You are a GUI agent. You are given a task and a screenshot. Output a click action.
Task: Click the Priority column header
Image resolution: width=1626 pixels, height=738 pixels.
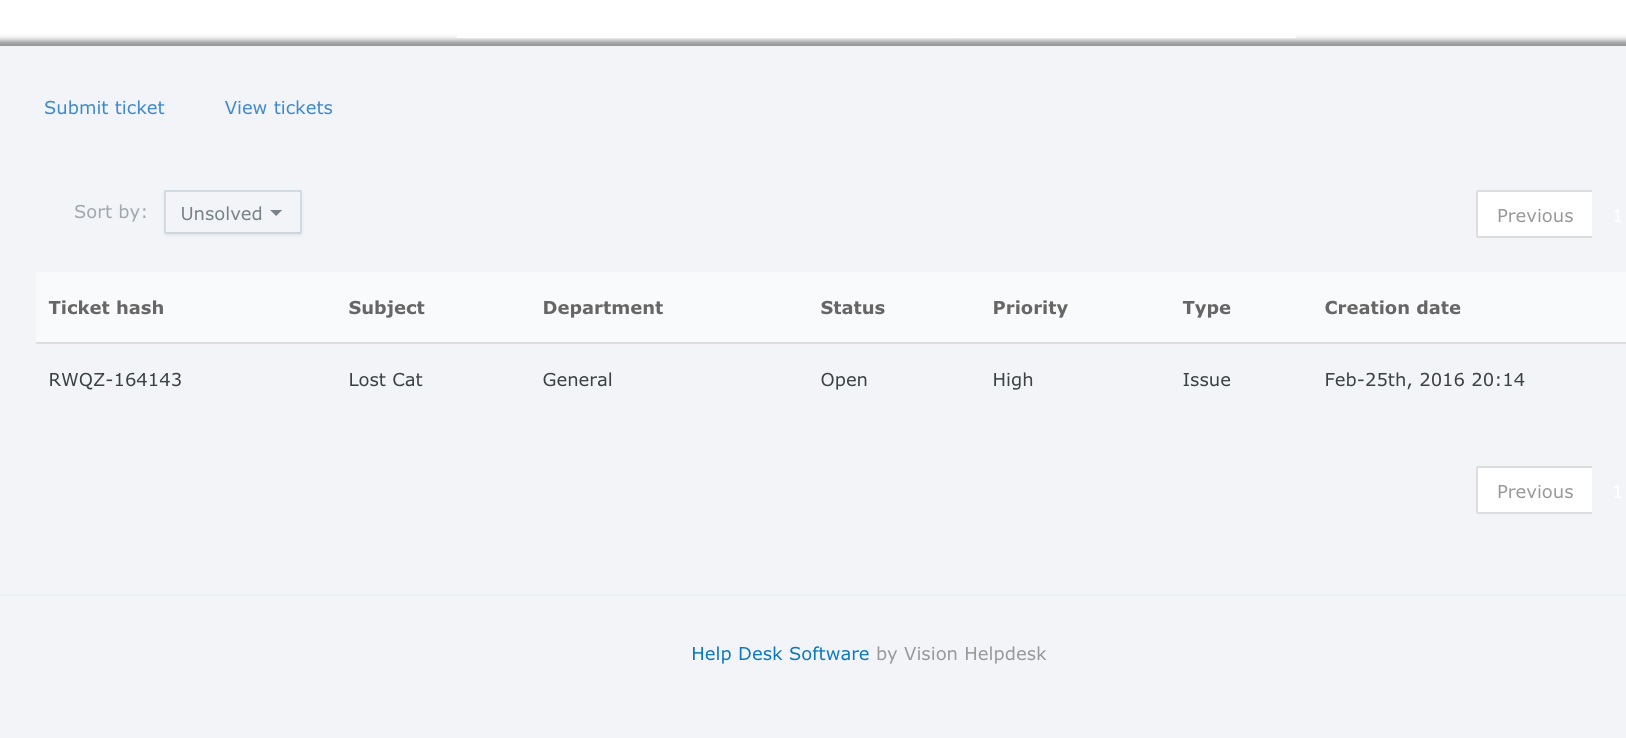tap(1030, 308)
